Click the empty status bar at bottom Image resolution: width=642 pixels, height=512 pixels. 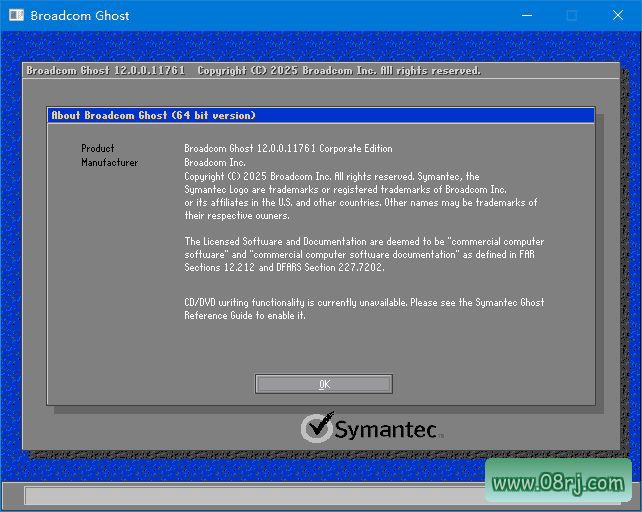(250, 495)
